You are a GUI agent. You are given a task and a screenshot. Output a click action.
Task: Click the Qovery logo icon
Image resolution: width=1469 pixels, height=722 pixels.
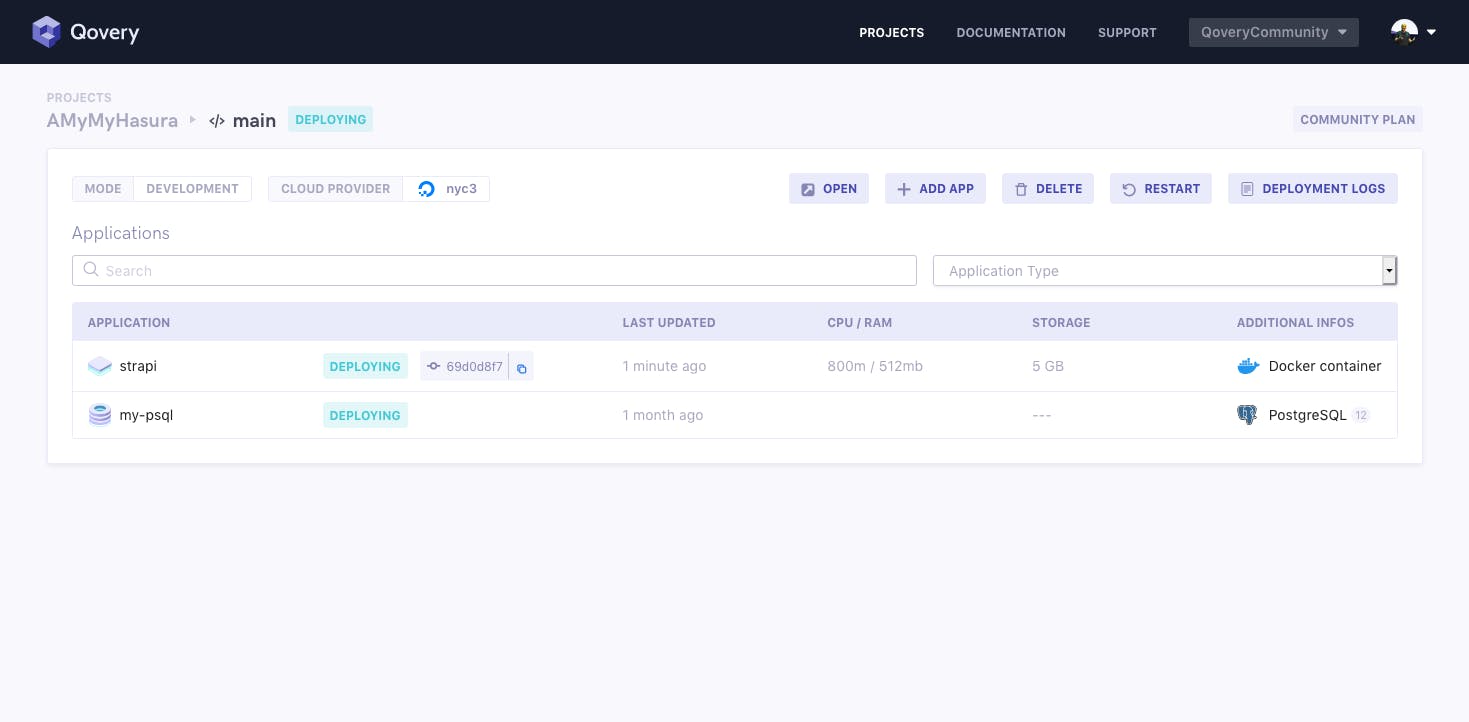coord(46,32)
